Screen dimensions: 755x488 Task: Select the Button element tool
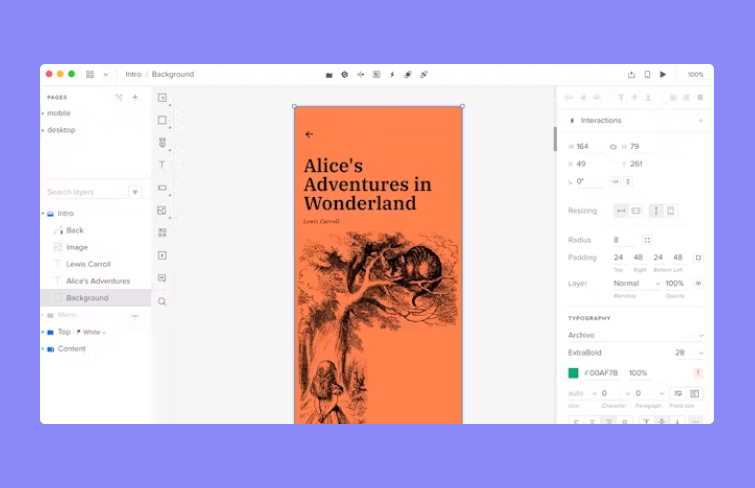click(x=162, y=188)
